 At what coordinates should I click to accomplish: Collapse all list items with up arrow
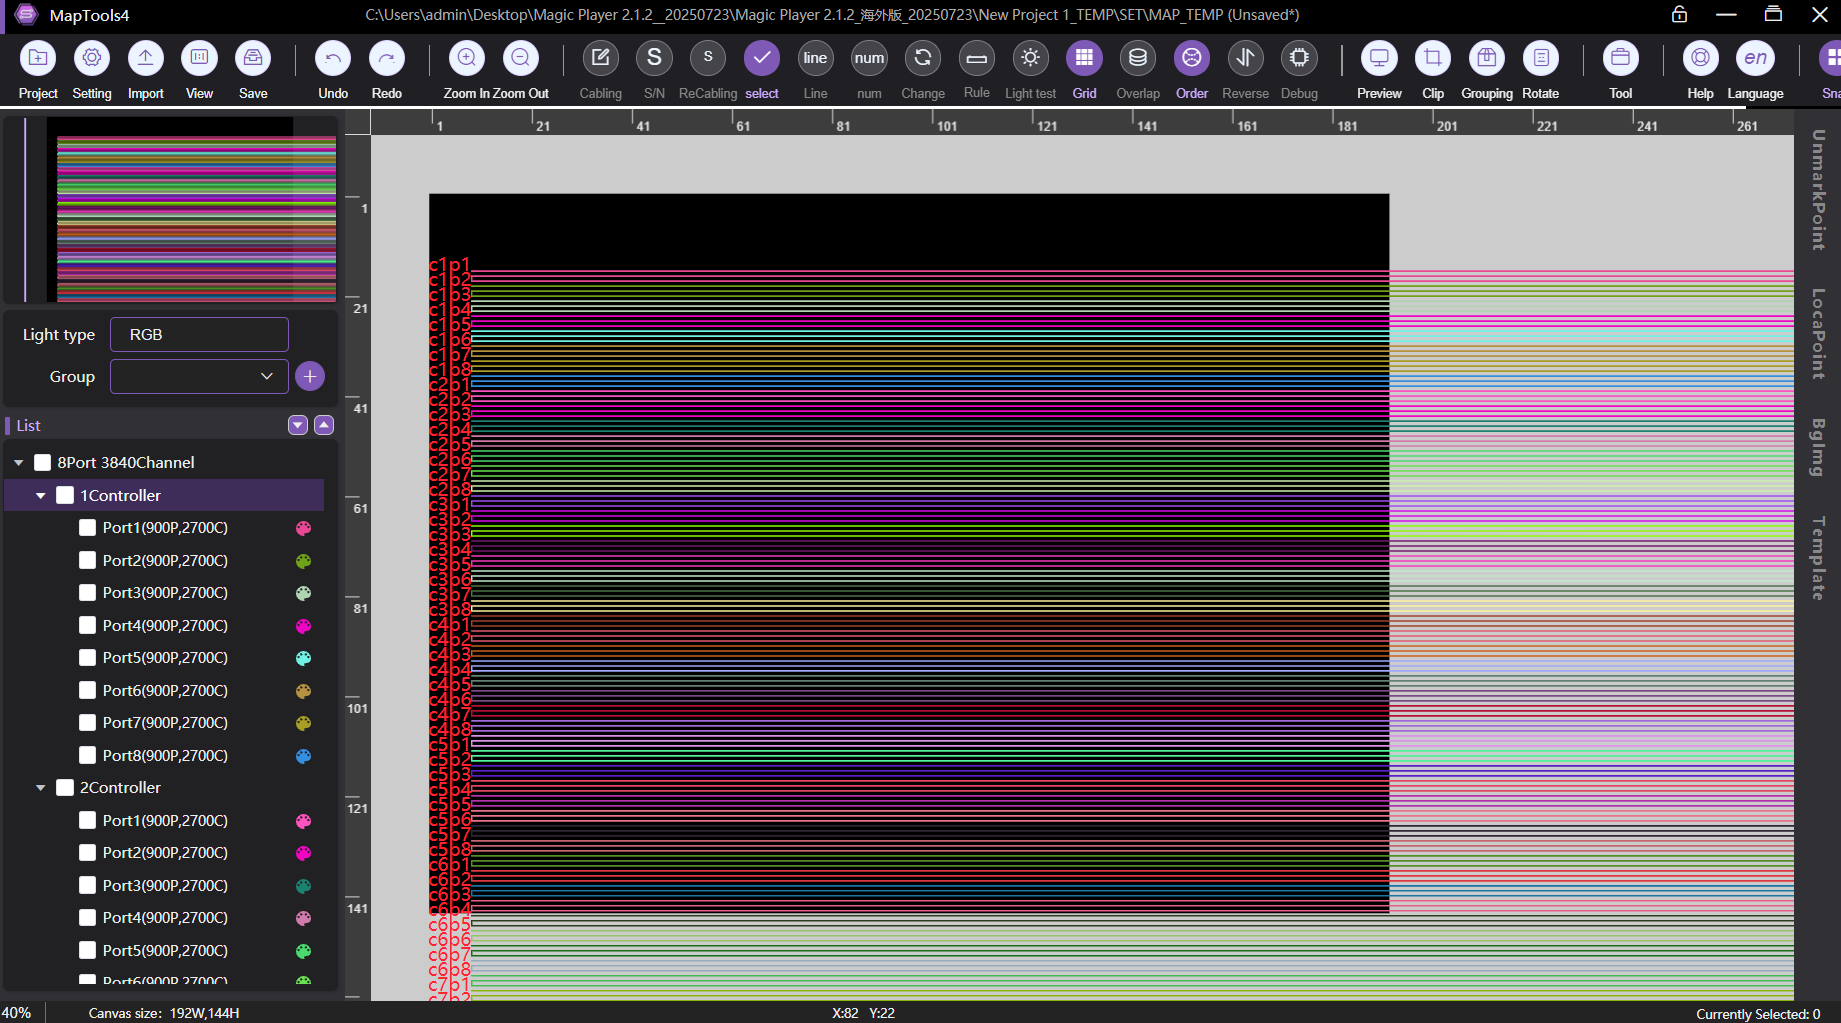324,425
